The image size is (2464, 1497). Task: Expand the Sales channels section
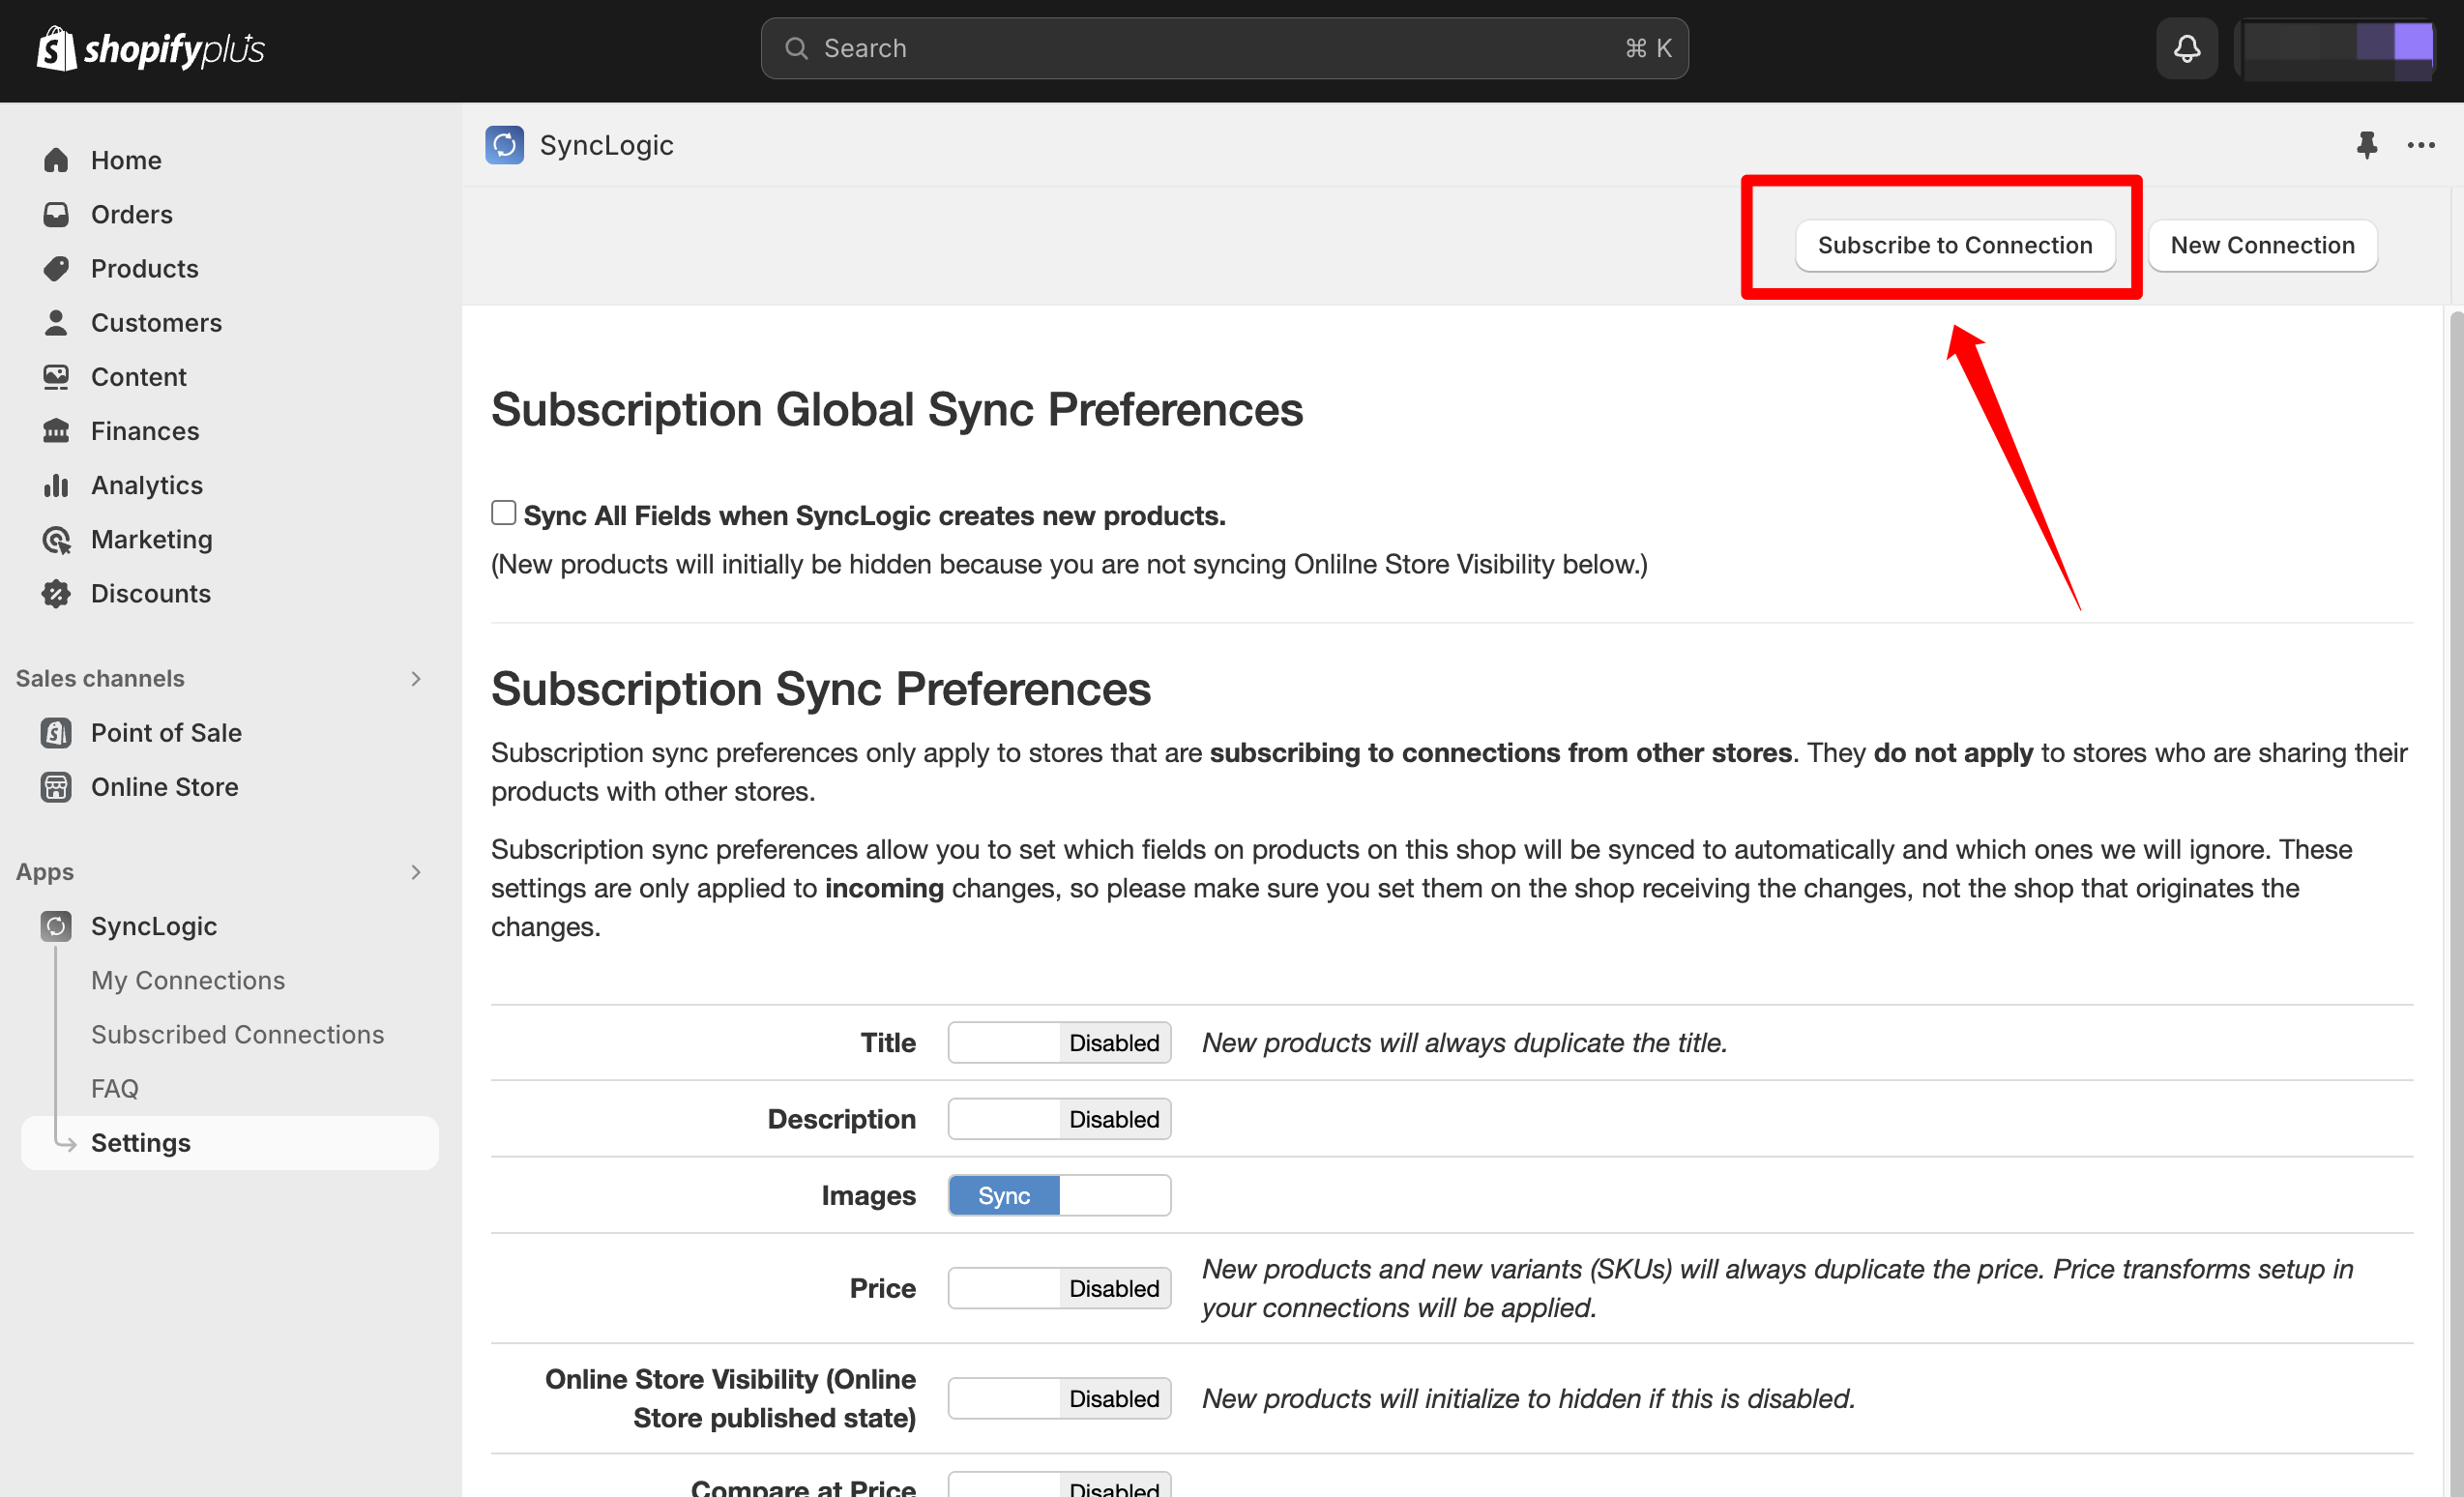point(416,678)
